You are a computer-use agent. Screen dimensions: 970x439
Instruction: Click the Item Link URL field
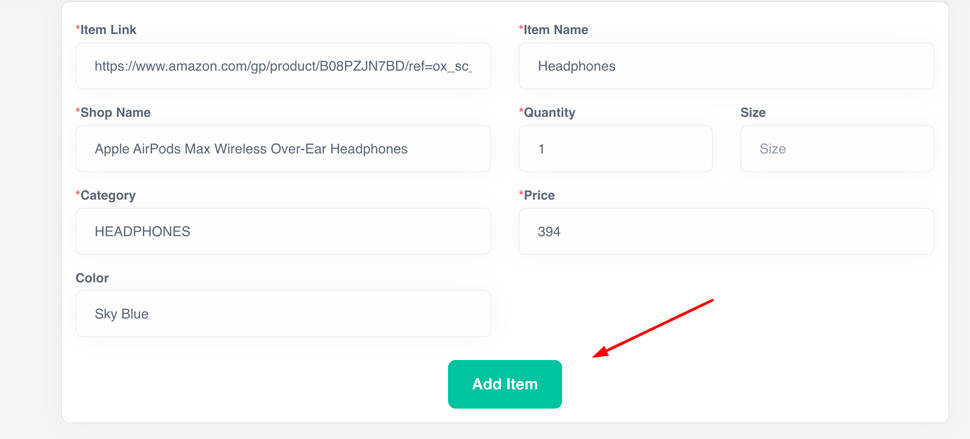click(x=283, y=66)
